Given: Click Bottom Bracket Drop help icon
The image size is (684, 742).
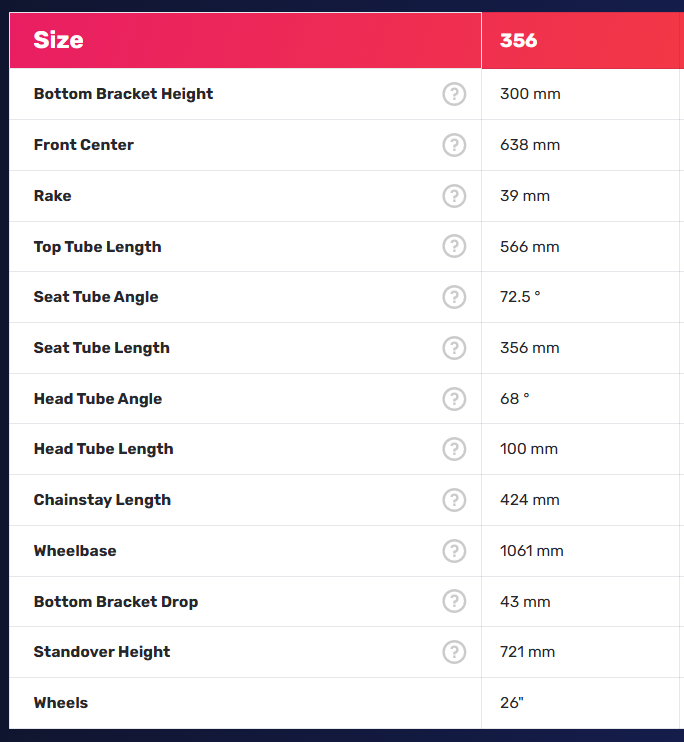Looking at the screenshot, I should [454, 601].
